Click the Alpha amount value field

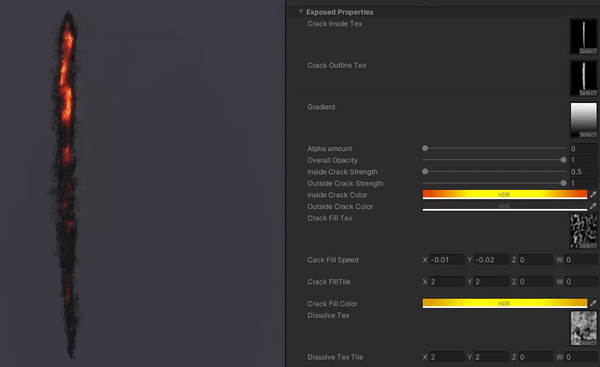point(584,148)
